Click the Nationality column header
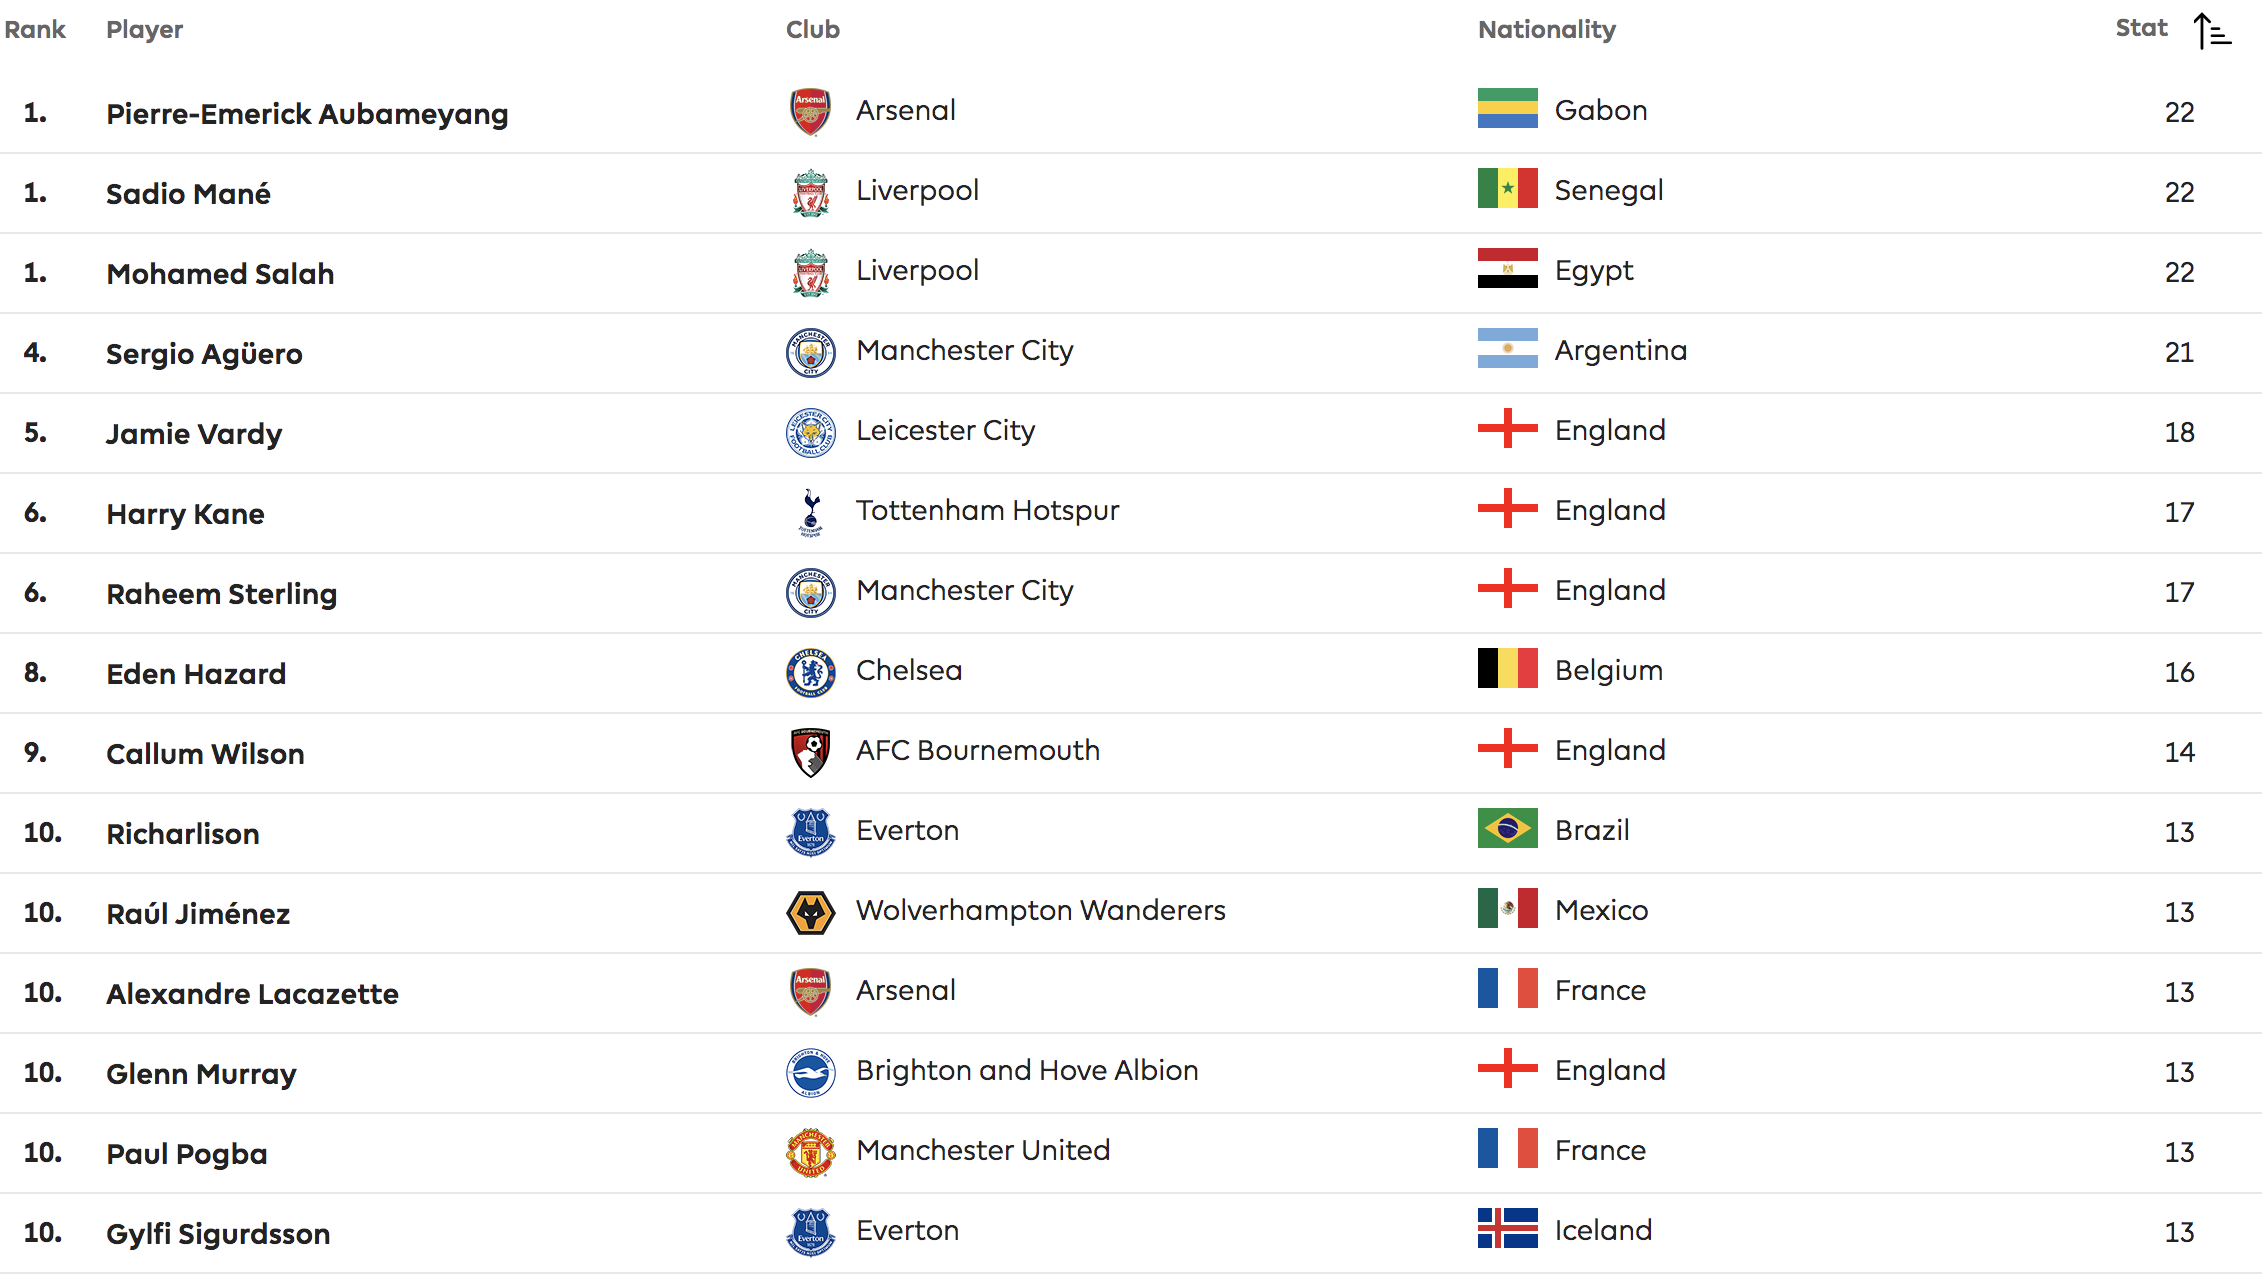Viewport: 2262px width, 1278px height. click(1546, 30)
